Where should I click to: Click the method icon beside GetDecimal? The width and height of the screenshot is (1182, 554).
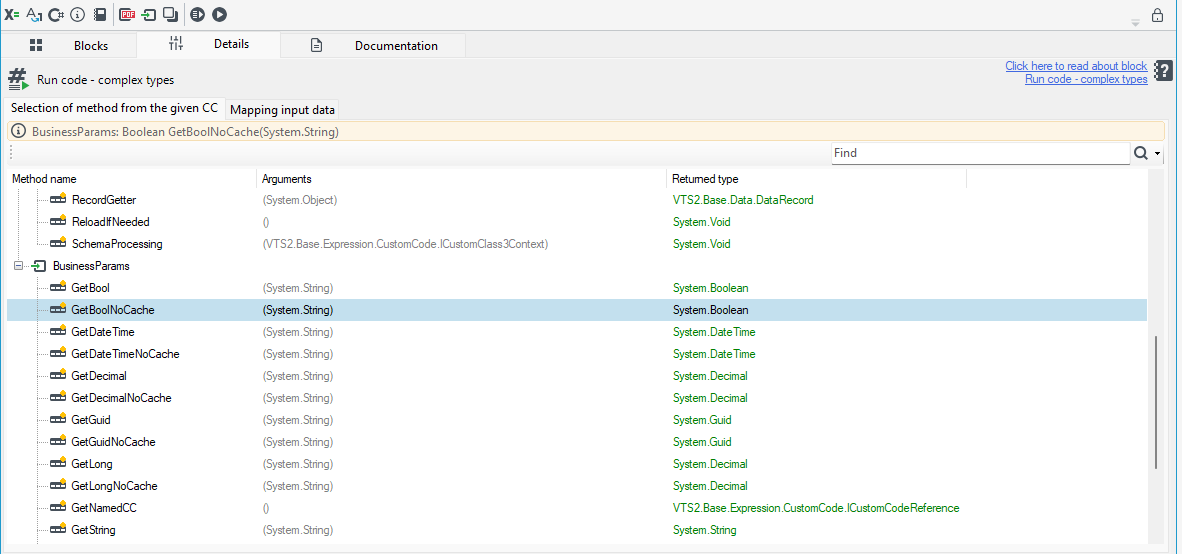click(x=58, y=376)
